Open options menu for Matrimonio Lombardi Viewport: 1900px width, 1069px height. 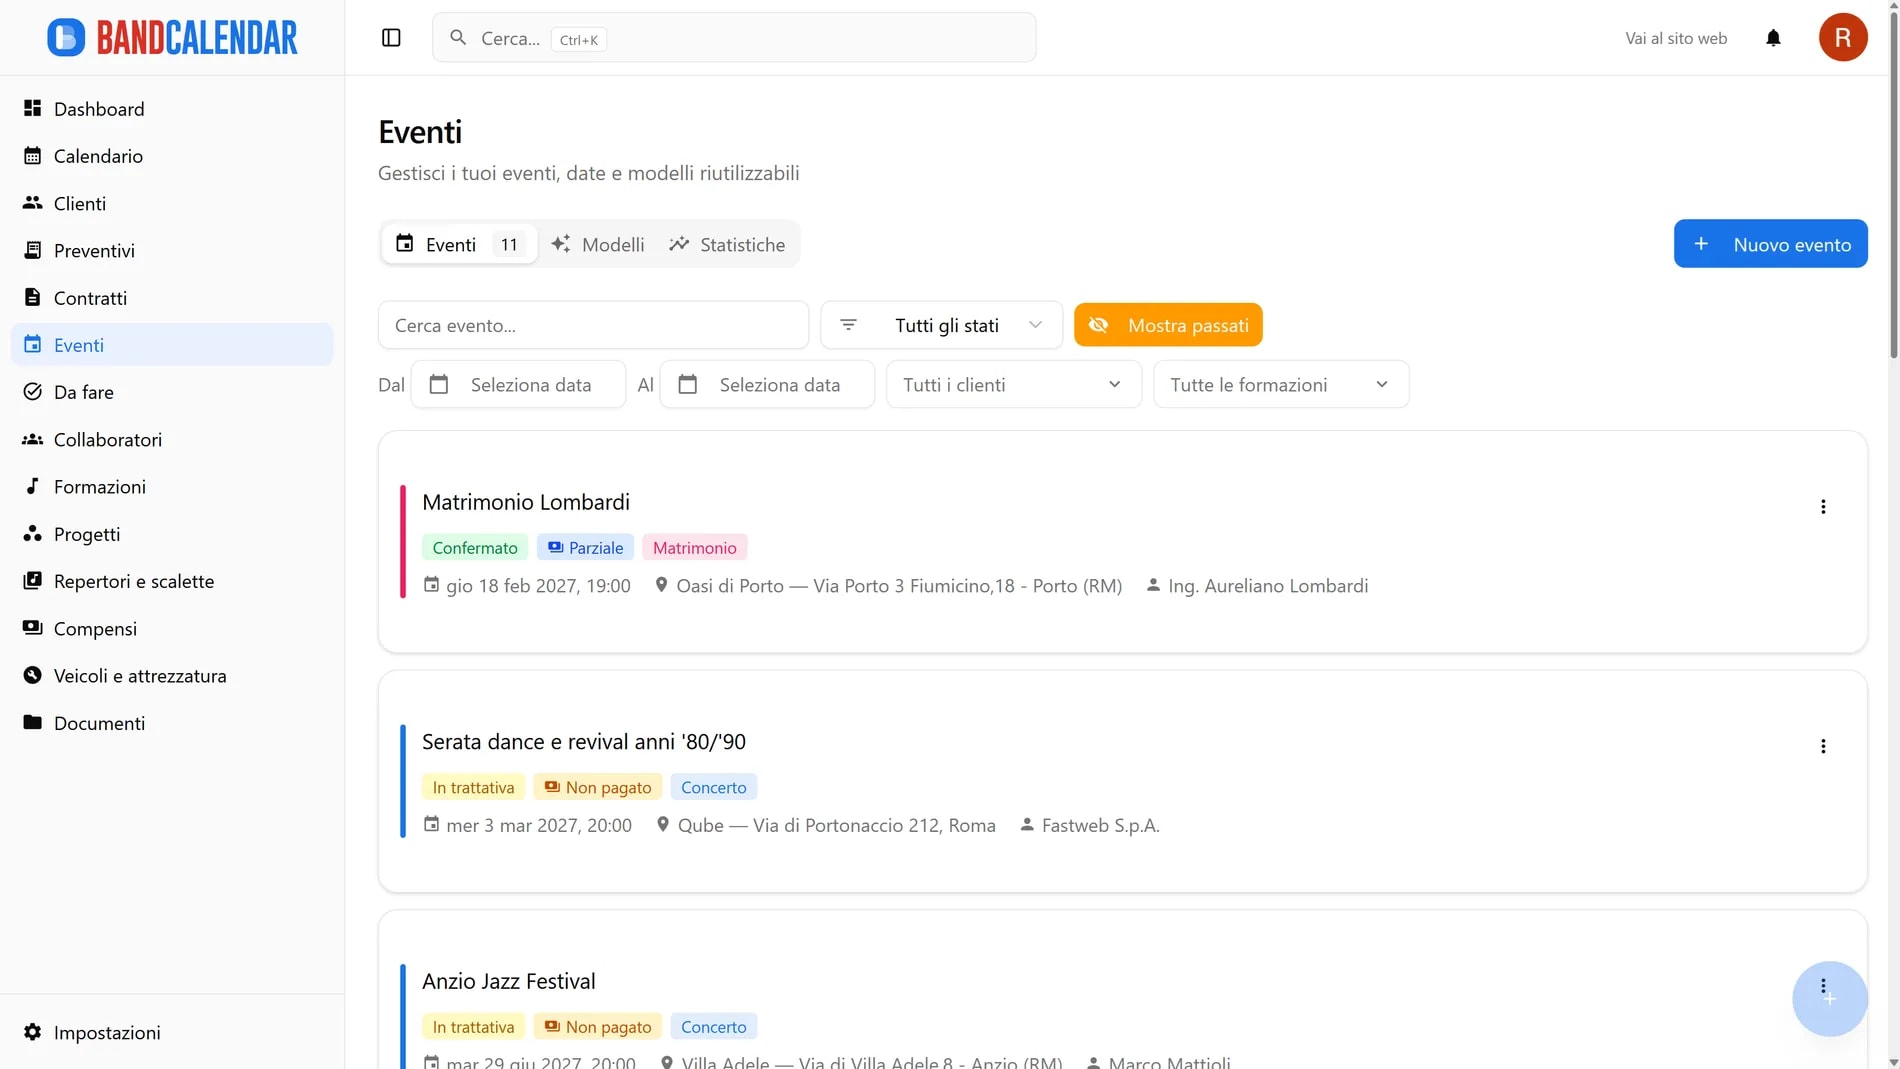(1822, 507)
